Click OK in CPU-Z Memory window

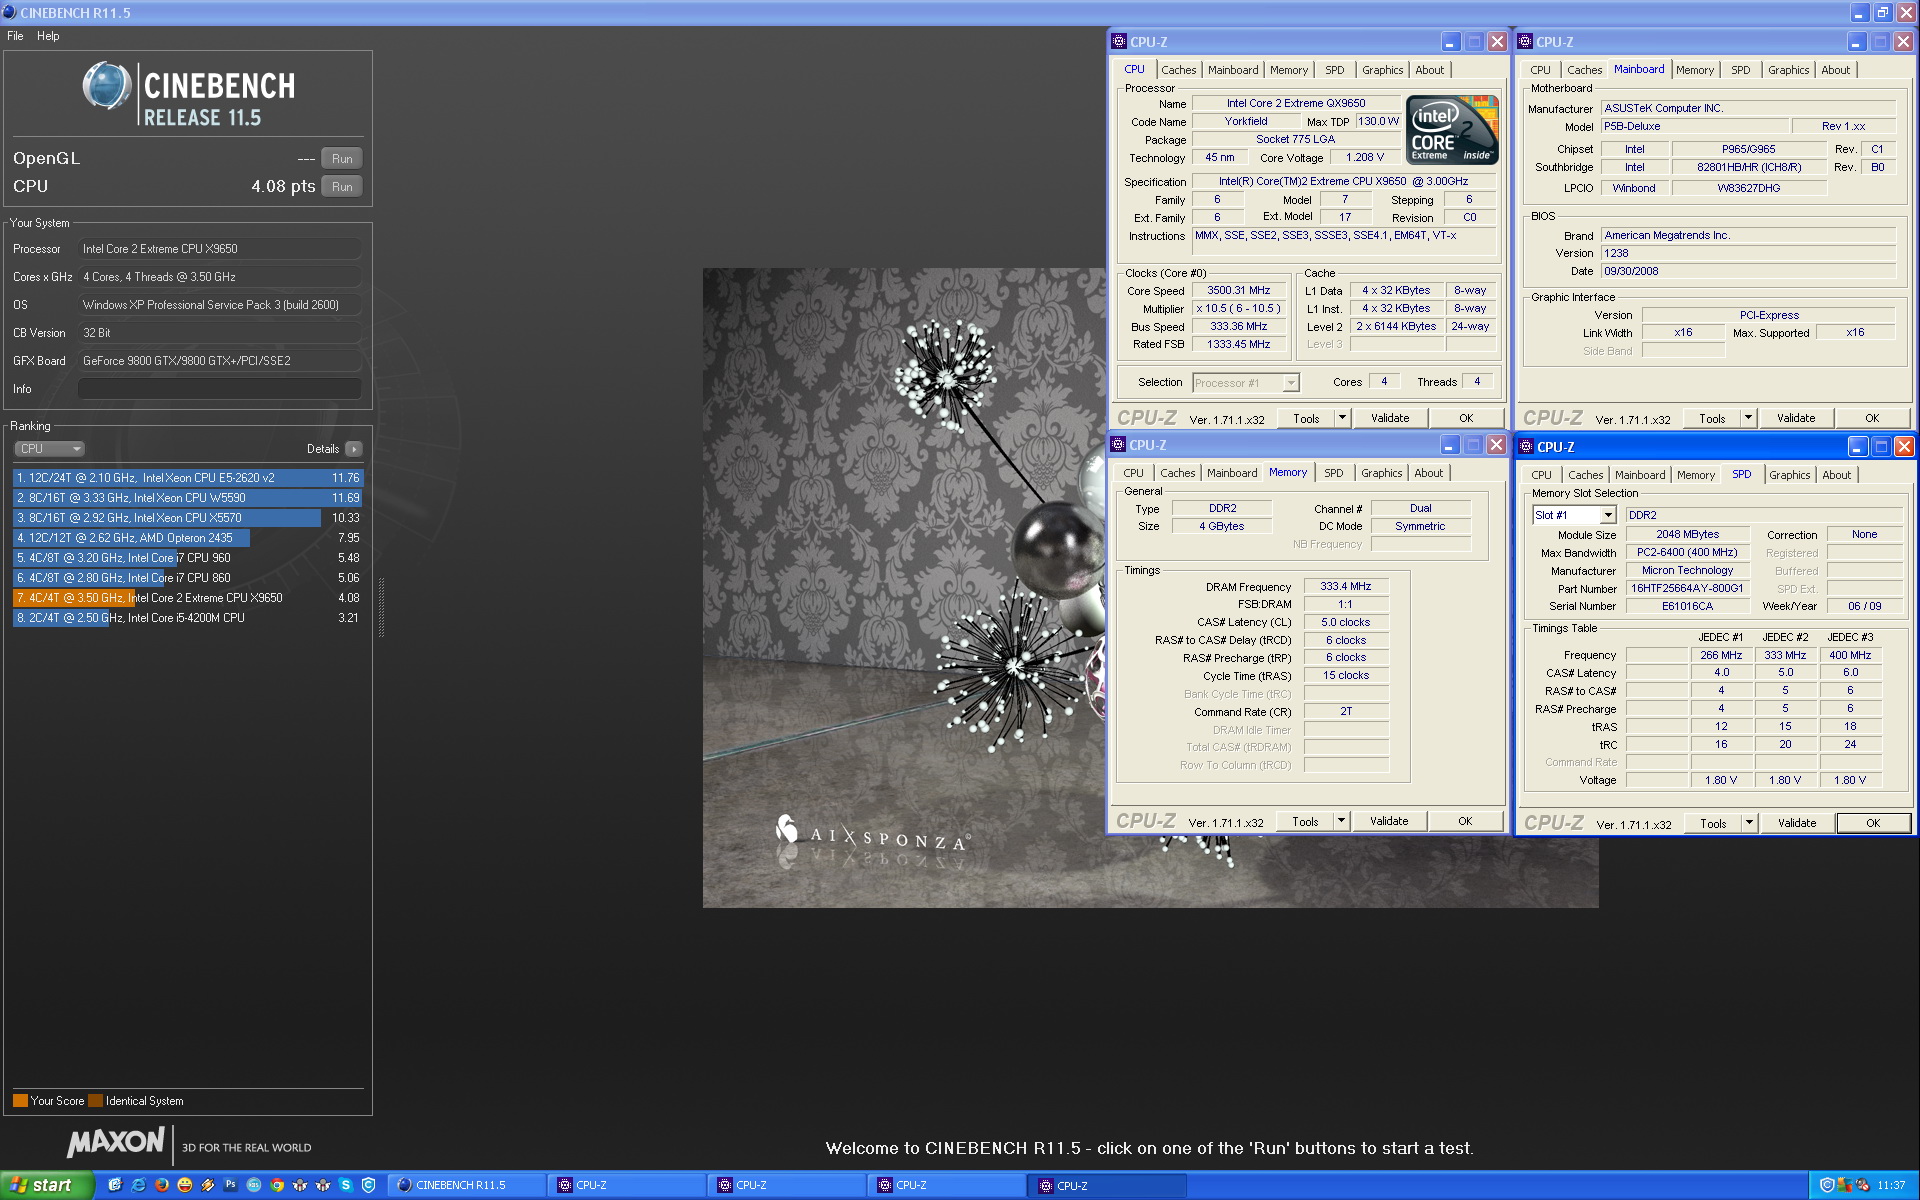tap(1464, 821)
